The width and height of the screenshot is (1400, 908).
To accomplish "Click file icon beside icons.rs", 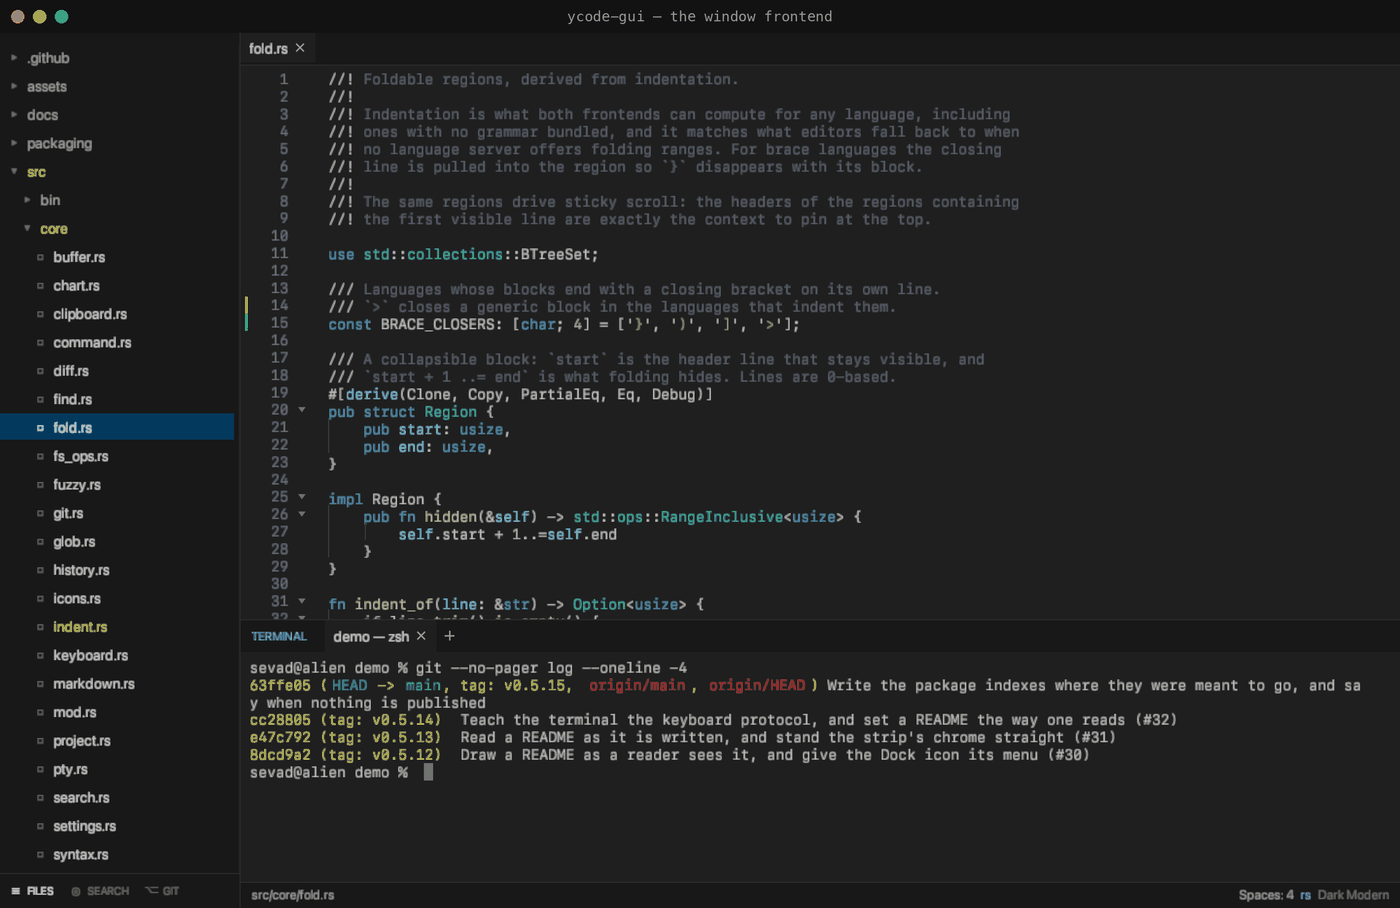I will 41,599.
